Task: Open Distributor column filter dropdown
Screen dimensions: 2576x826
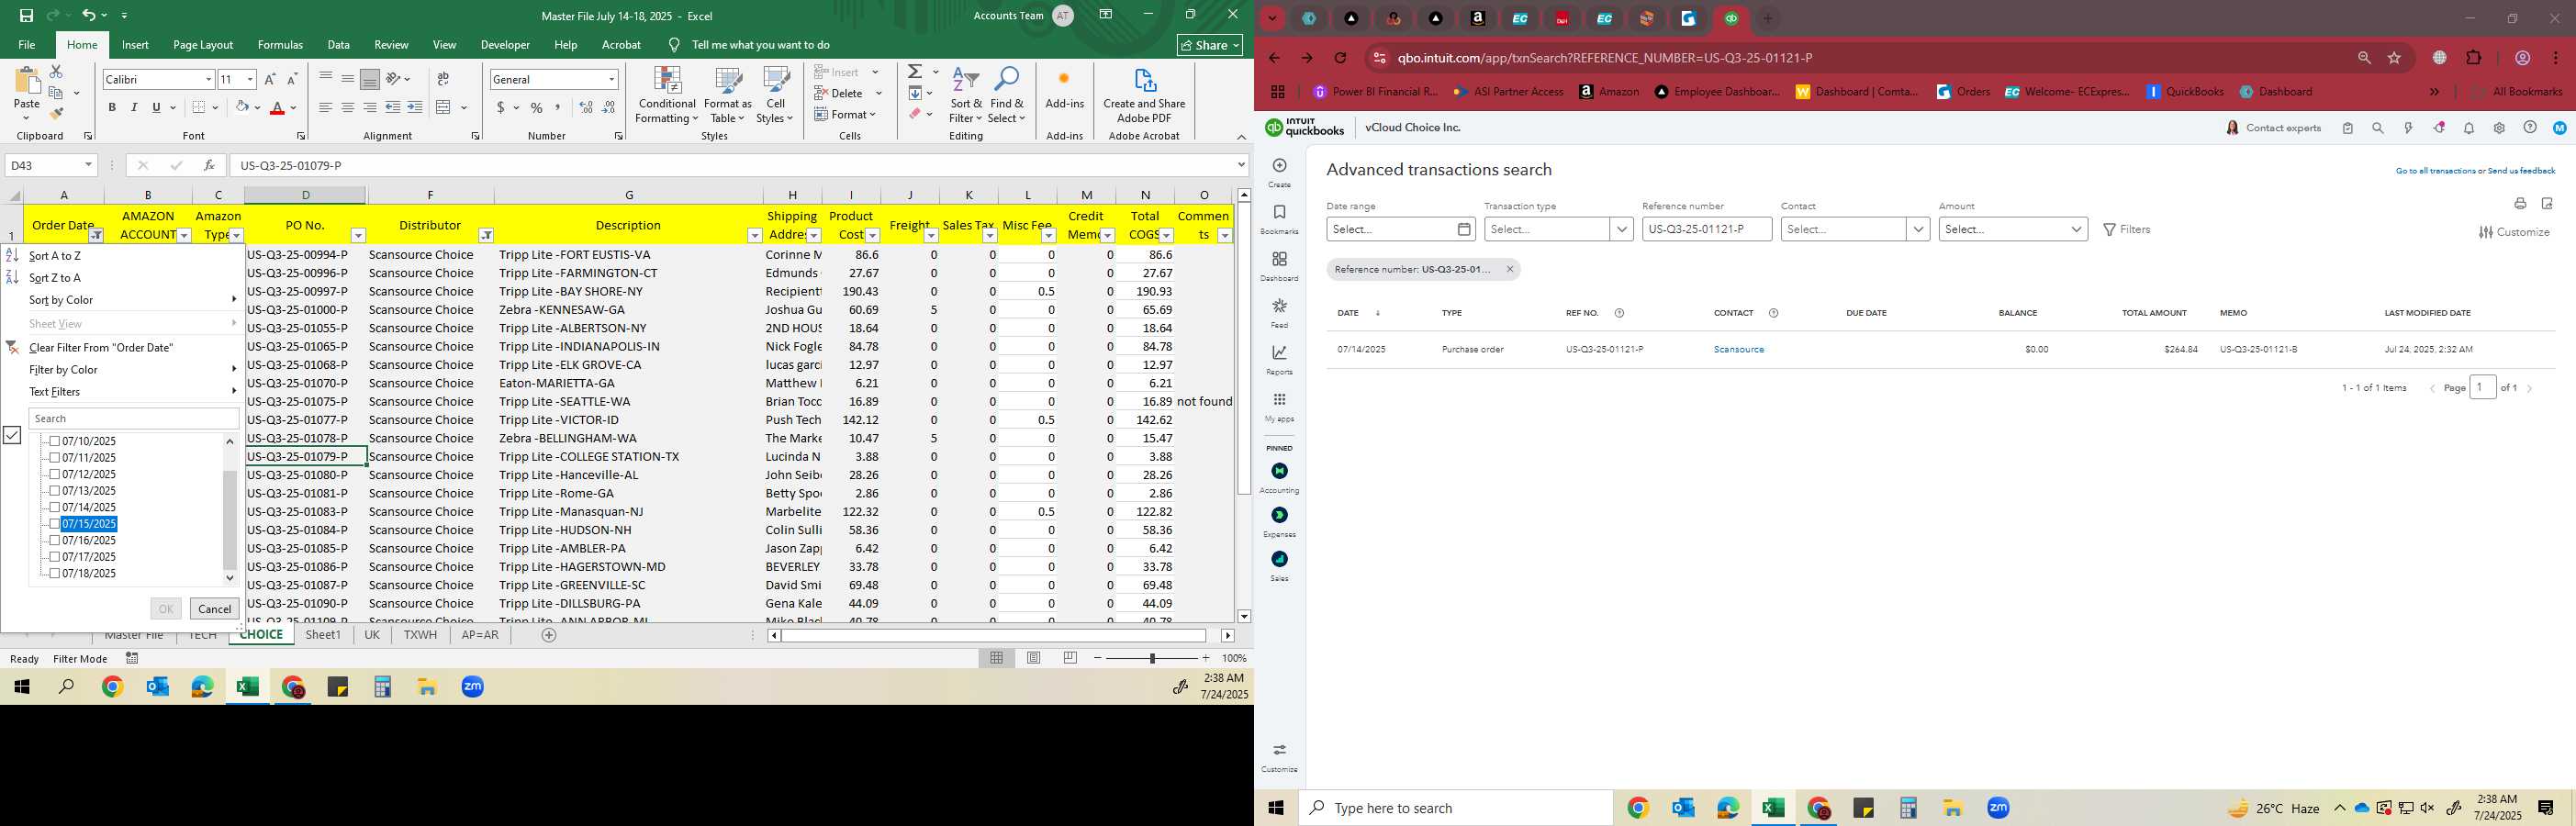Action: tap(485, 235)
